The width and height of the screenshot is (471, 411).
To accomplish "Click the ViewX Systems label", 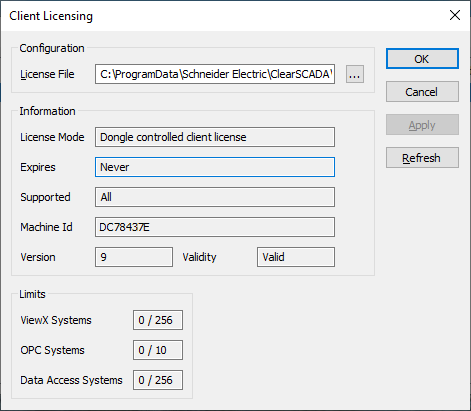I will pos(56,320).
